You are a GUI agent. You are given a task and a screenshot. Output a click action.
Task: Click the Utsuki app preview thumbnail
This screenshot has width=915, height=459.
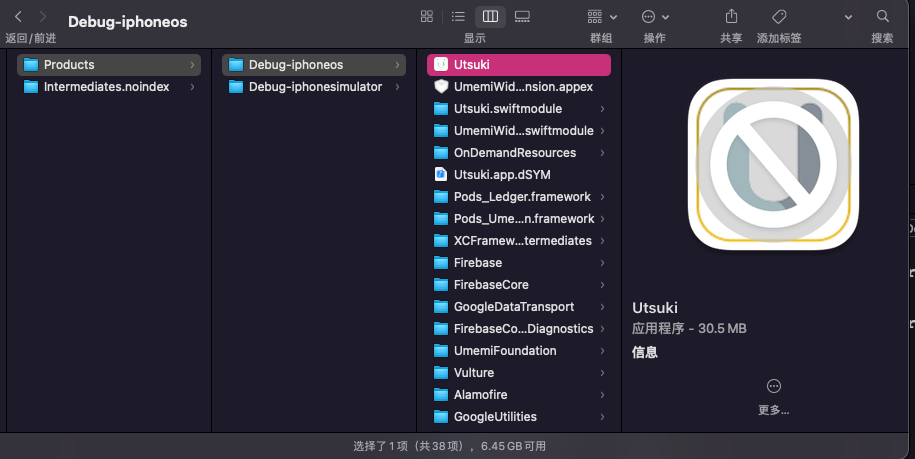coord(773,164)
